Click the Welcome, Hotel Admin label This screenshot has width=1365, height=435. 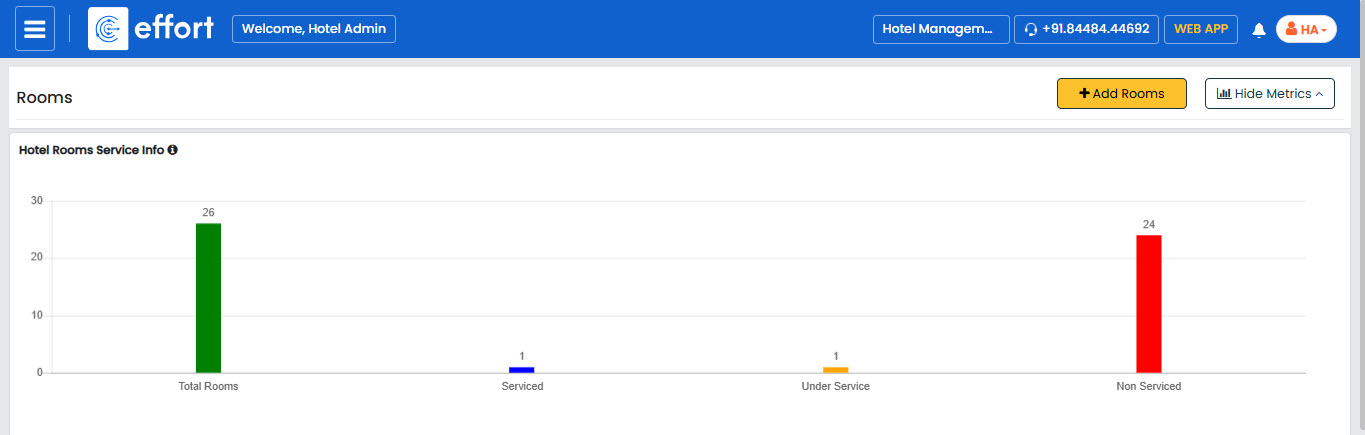[314, 29]
